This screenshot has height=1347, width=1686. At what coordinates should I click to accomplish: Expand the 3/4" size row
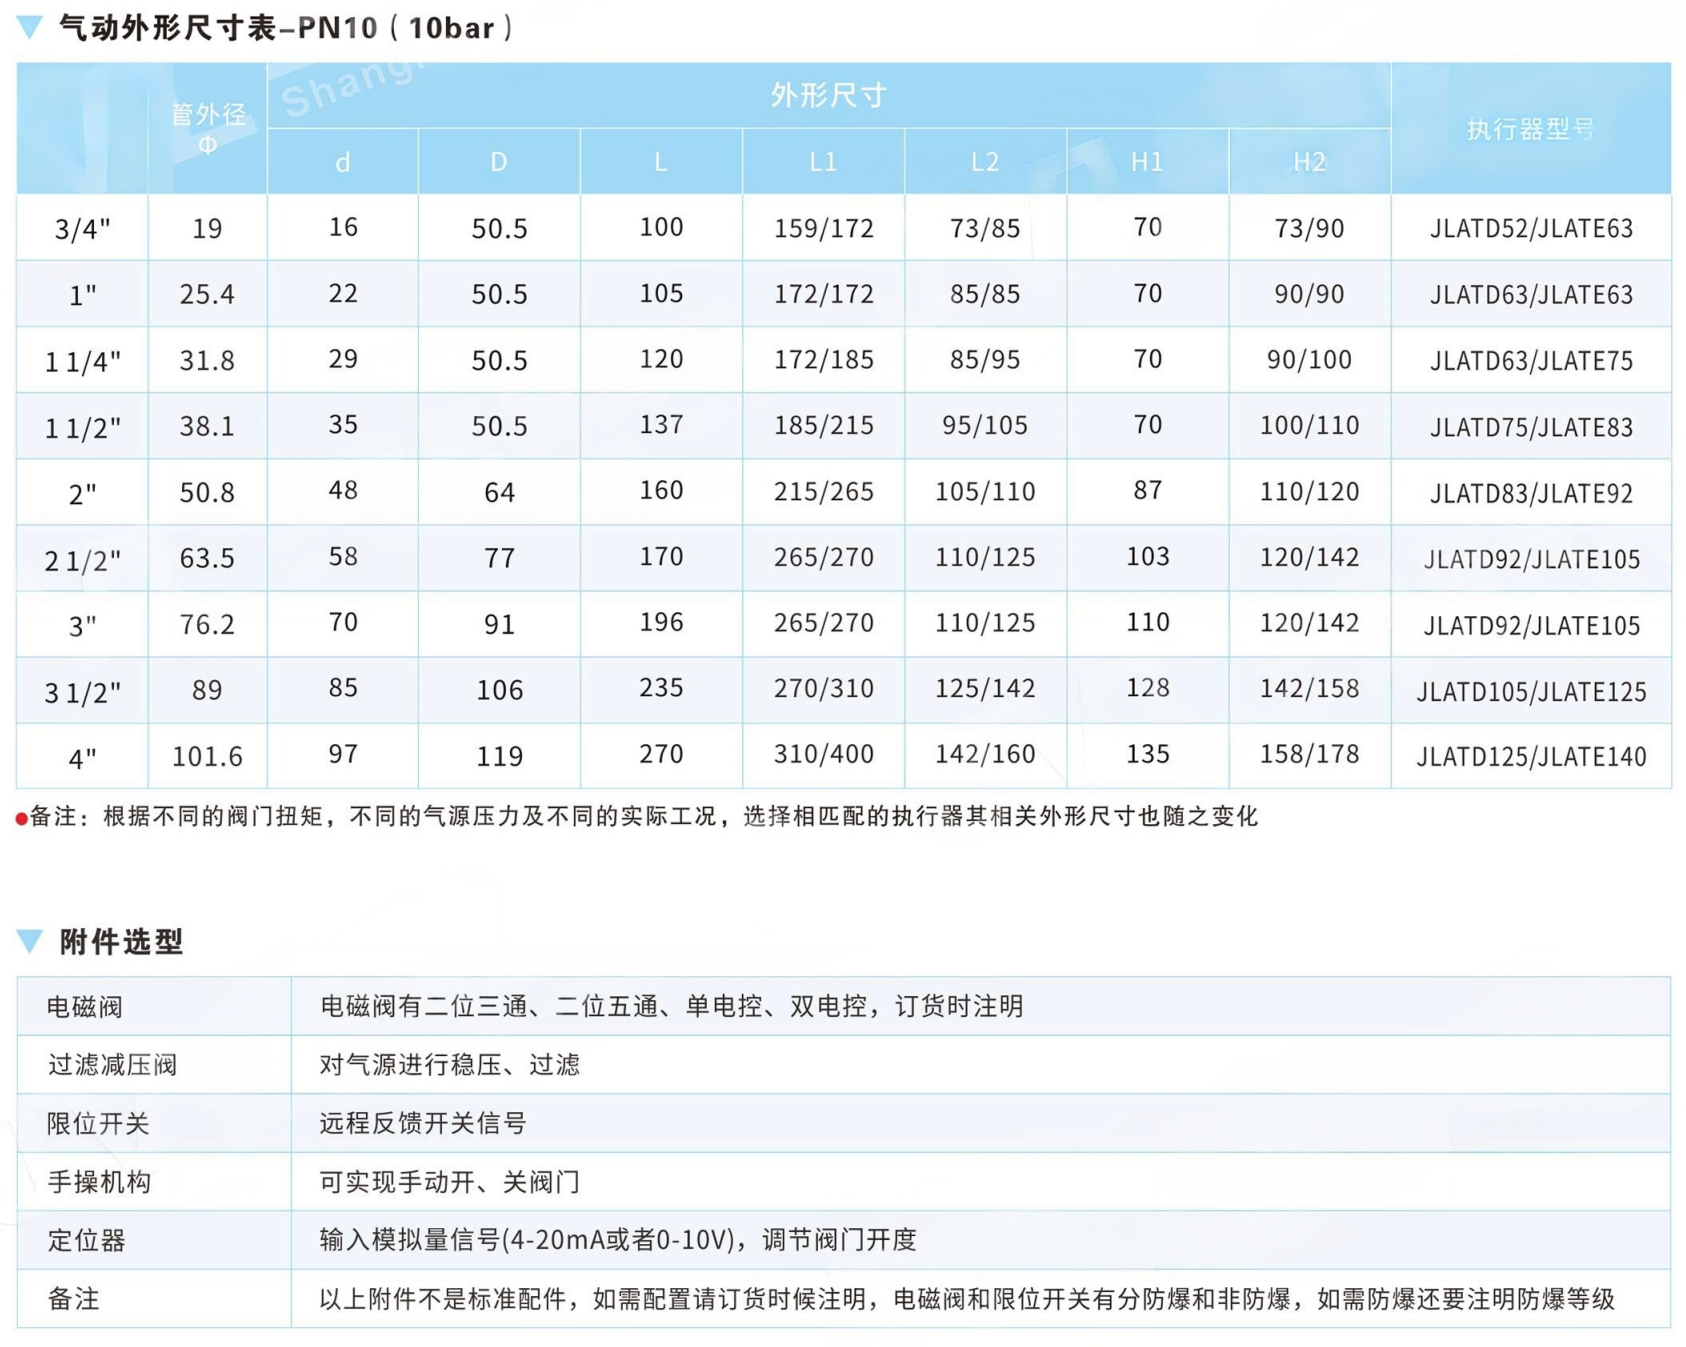80,228
